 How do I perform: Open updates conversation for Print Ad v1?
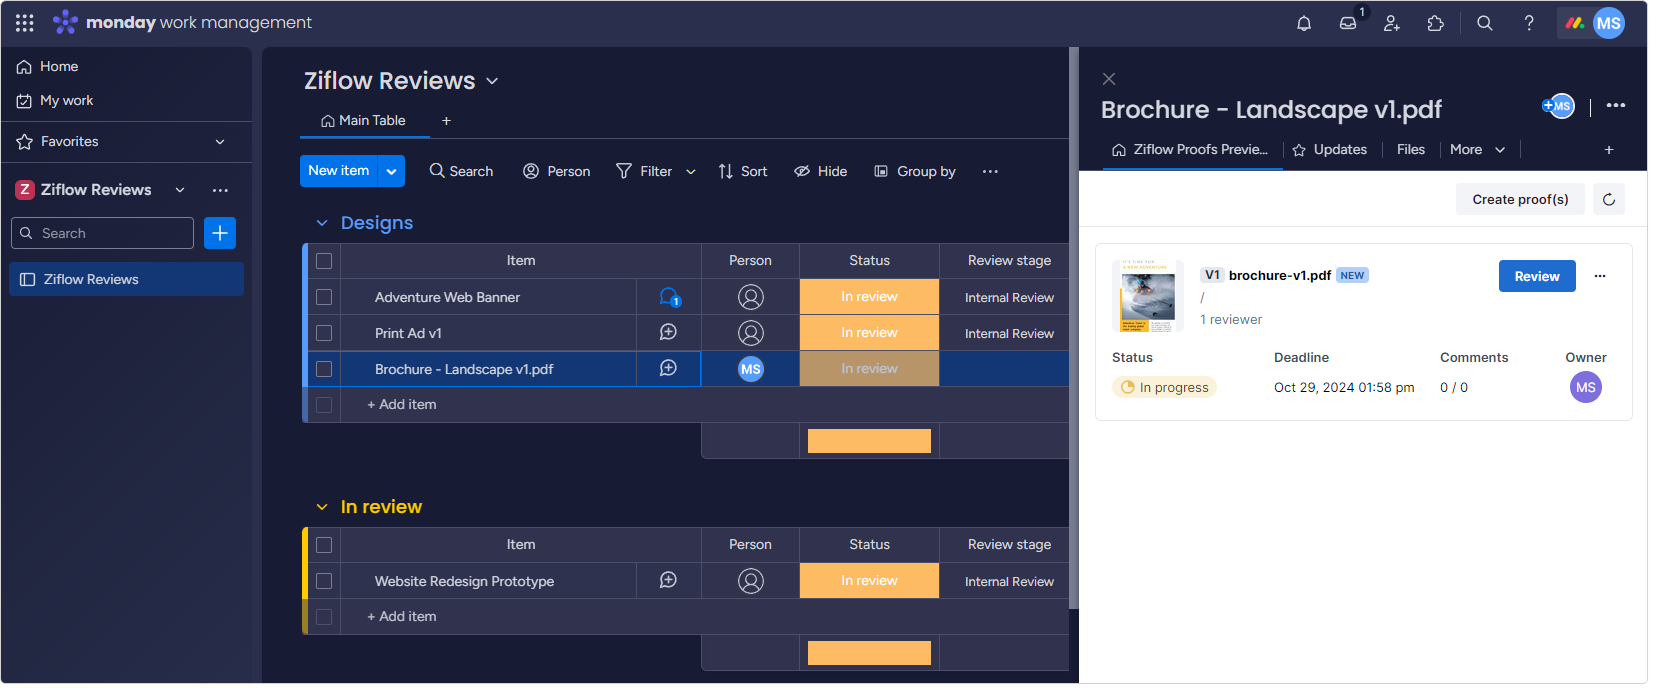pyautogui.click(x=668, y=333)
